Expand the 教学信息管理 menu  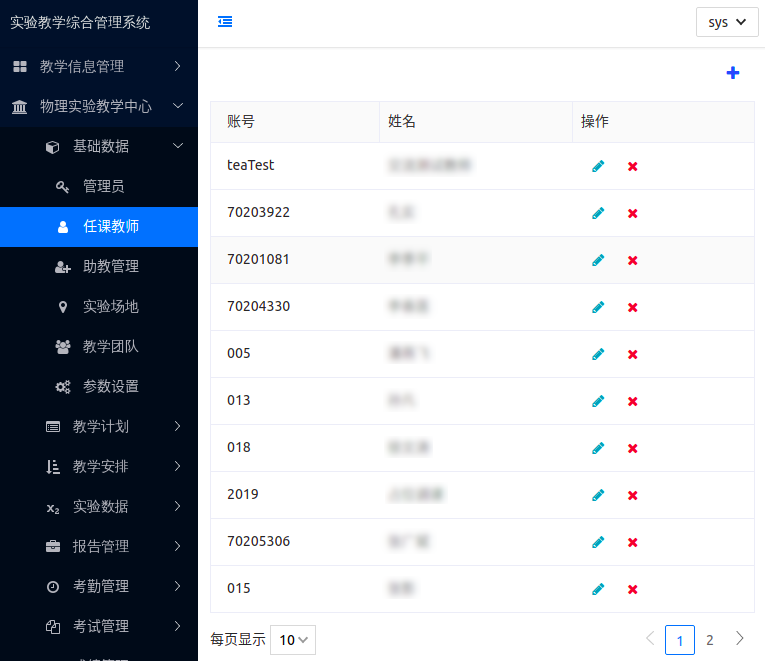tap(98, 66)
